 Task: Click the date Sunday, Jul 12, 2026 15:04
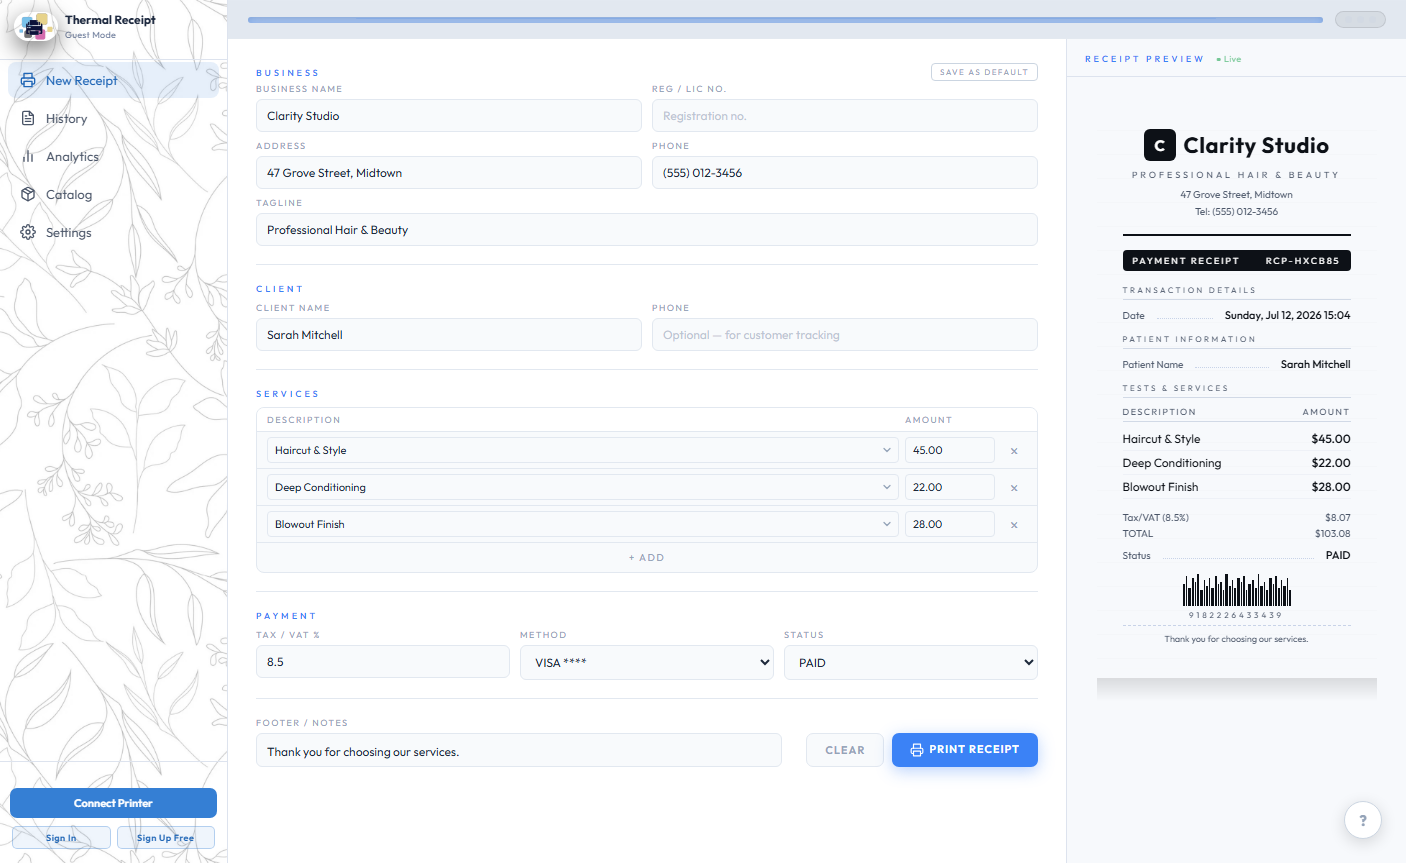point(1287,315)
